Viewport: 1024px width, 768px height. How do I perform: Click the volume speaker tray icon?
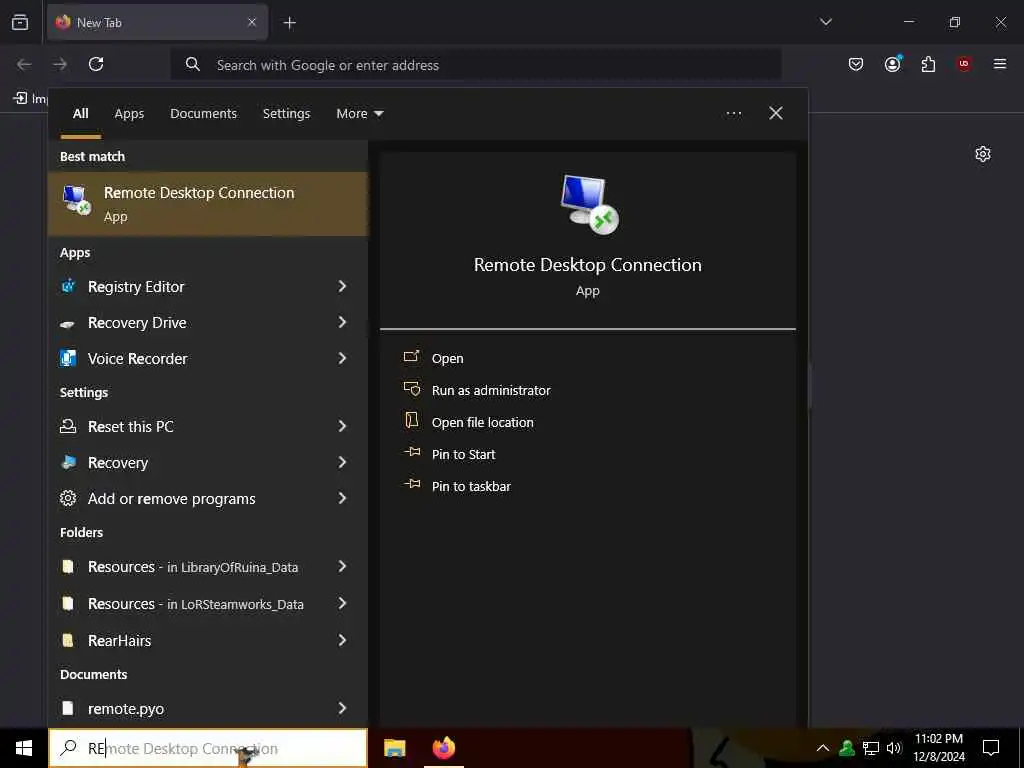894,748
